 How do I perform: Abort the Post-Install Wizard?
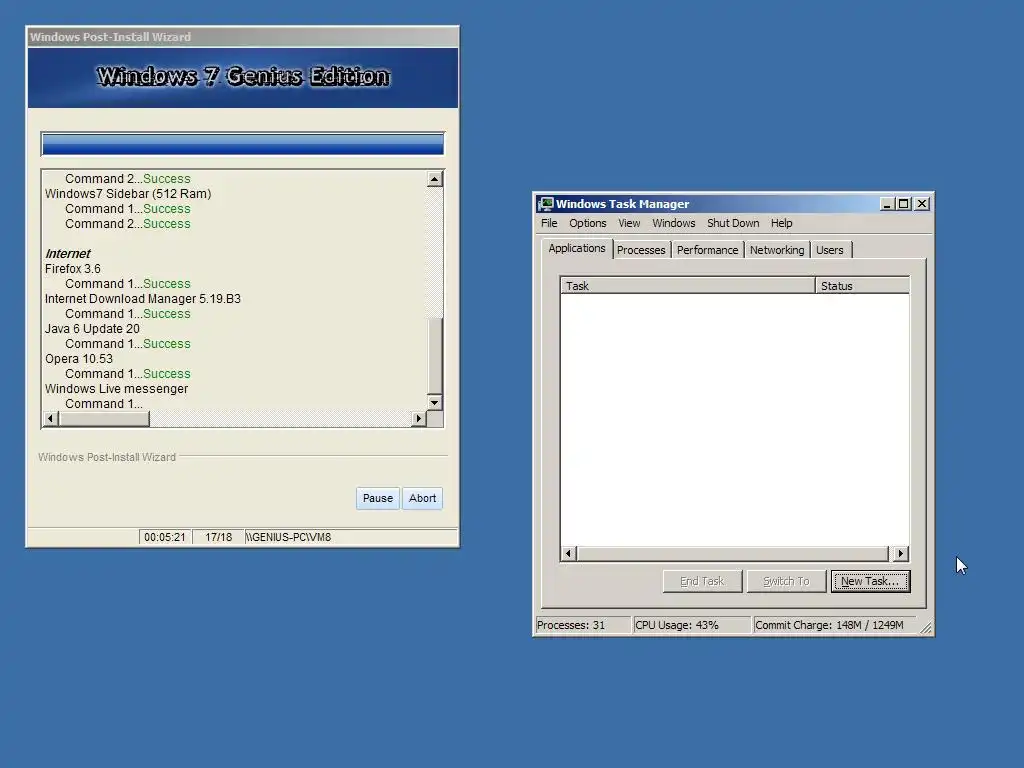pos(423,498)
